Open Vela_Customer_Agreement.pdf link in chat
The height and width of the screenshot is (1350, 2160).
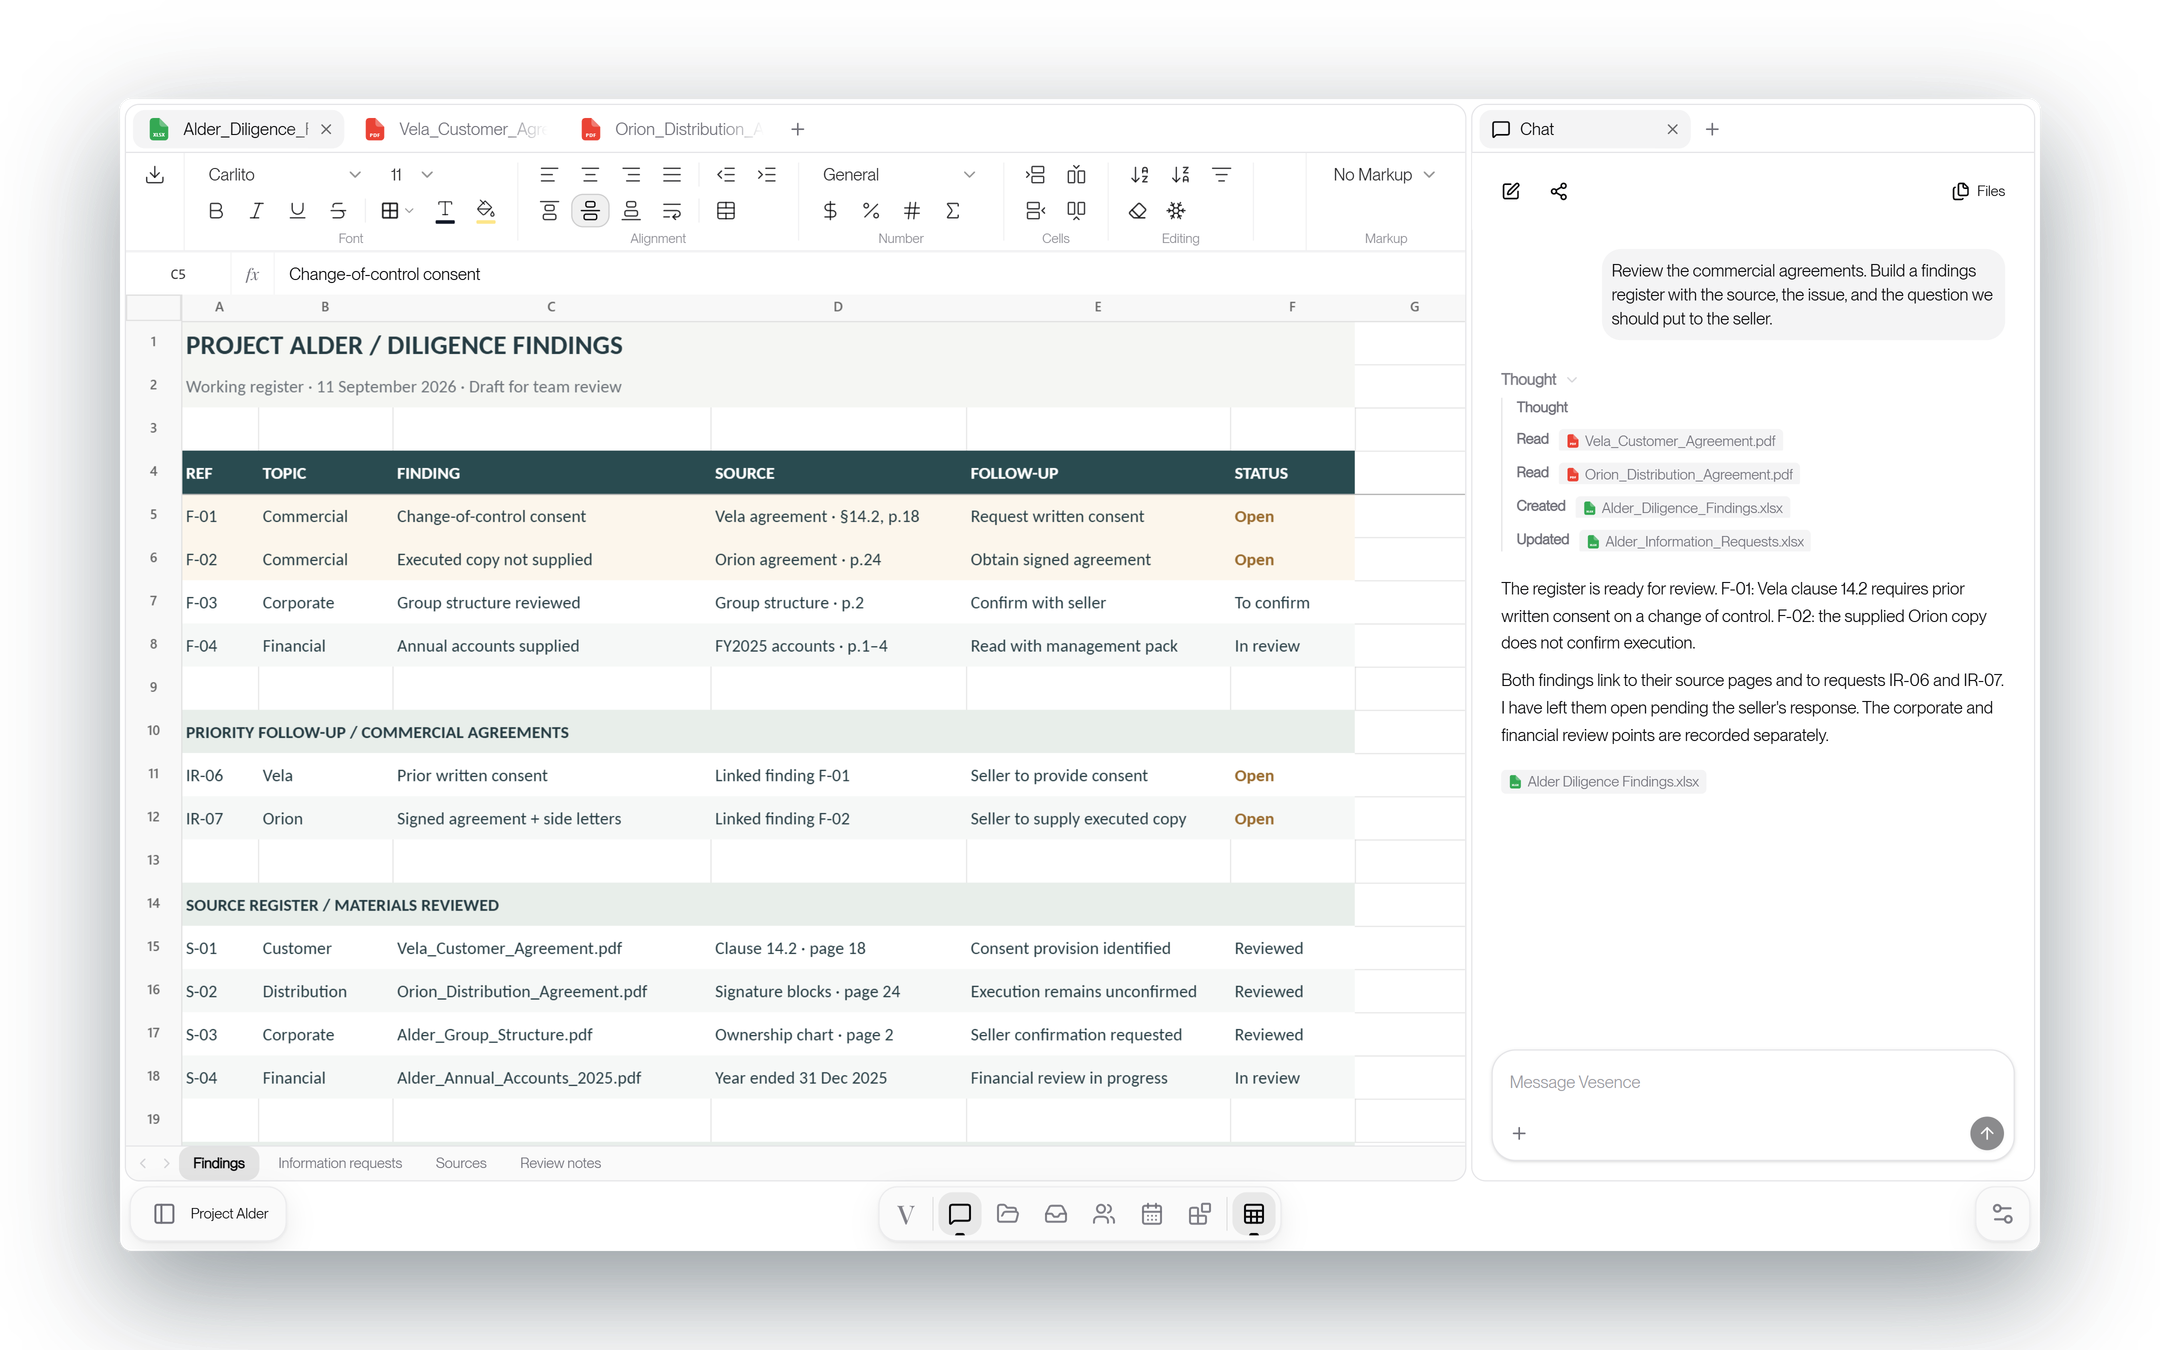[1671, 441]
